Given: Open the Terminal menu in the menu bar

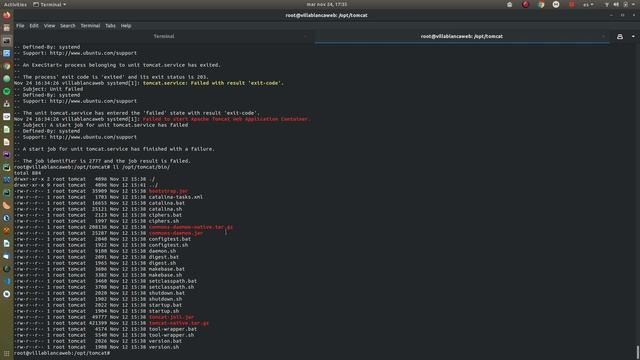Looking at the screenshot, I should [x=90, y=26].
